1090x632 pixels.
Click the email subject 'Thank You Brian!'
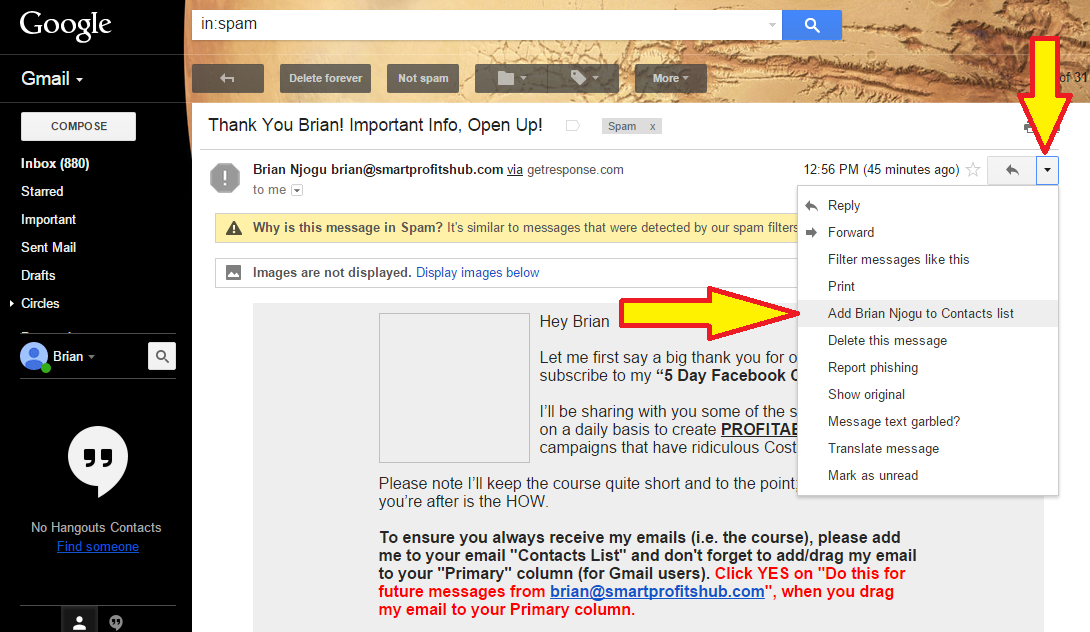[x=375, y=125]
